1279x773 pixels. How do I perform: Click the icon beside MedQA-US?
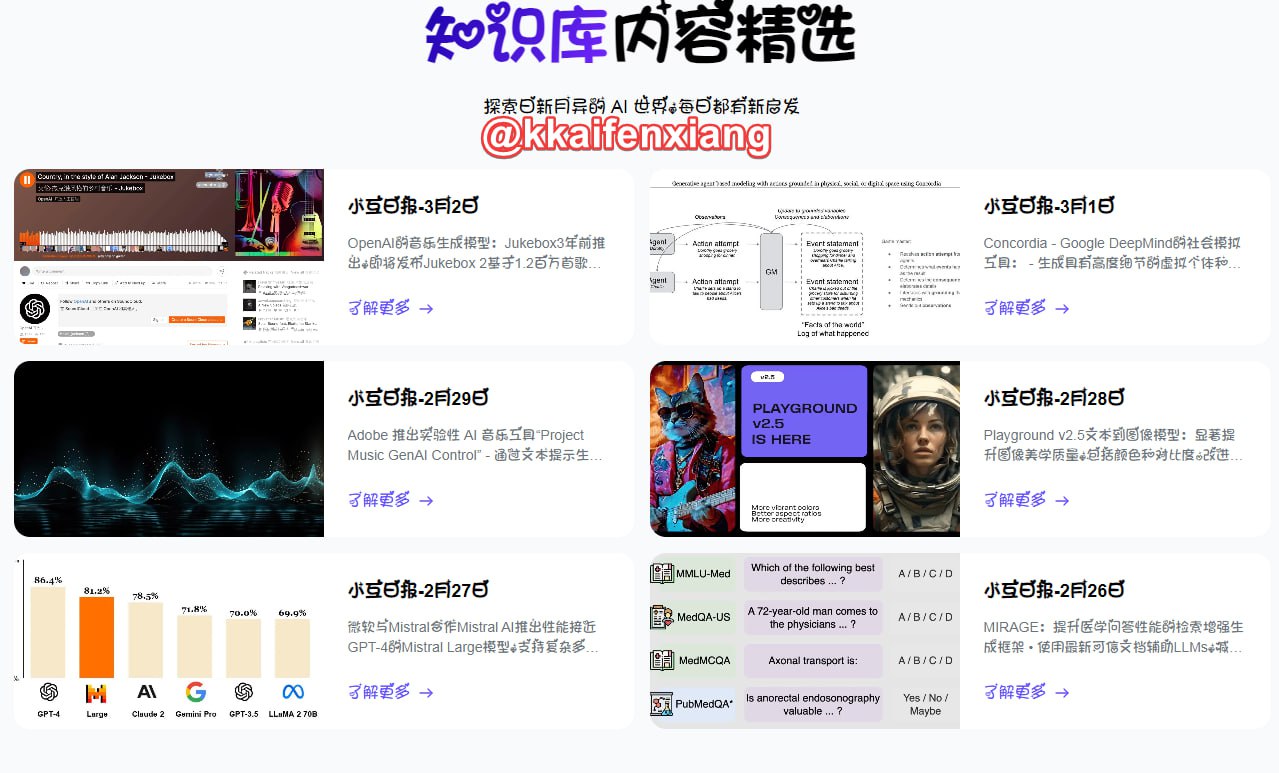662,617
